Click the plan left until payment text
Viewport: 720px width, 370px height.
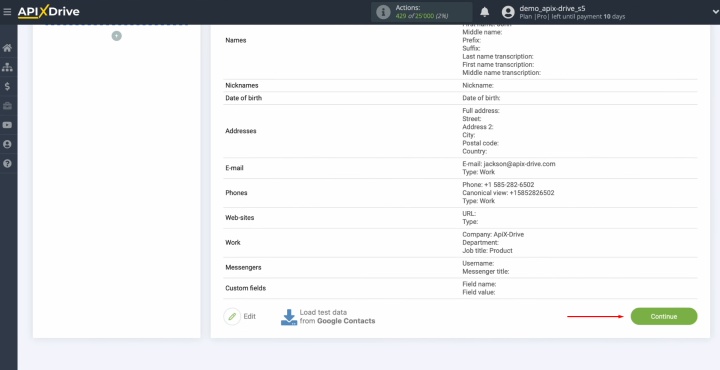coord(572,17)
